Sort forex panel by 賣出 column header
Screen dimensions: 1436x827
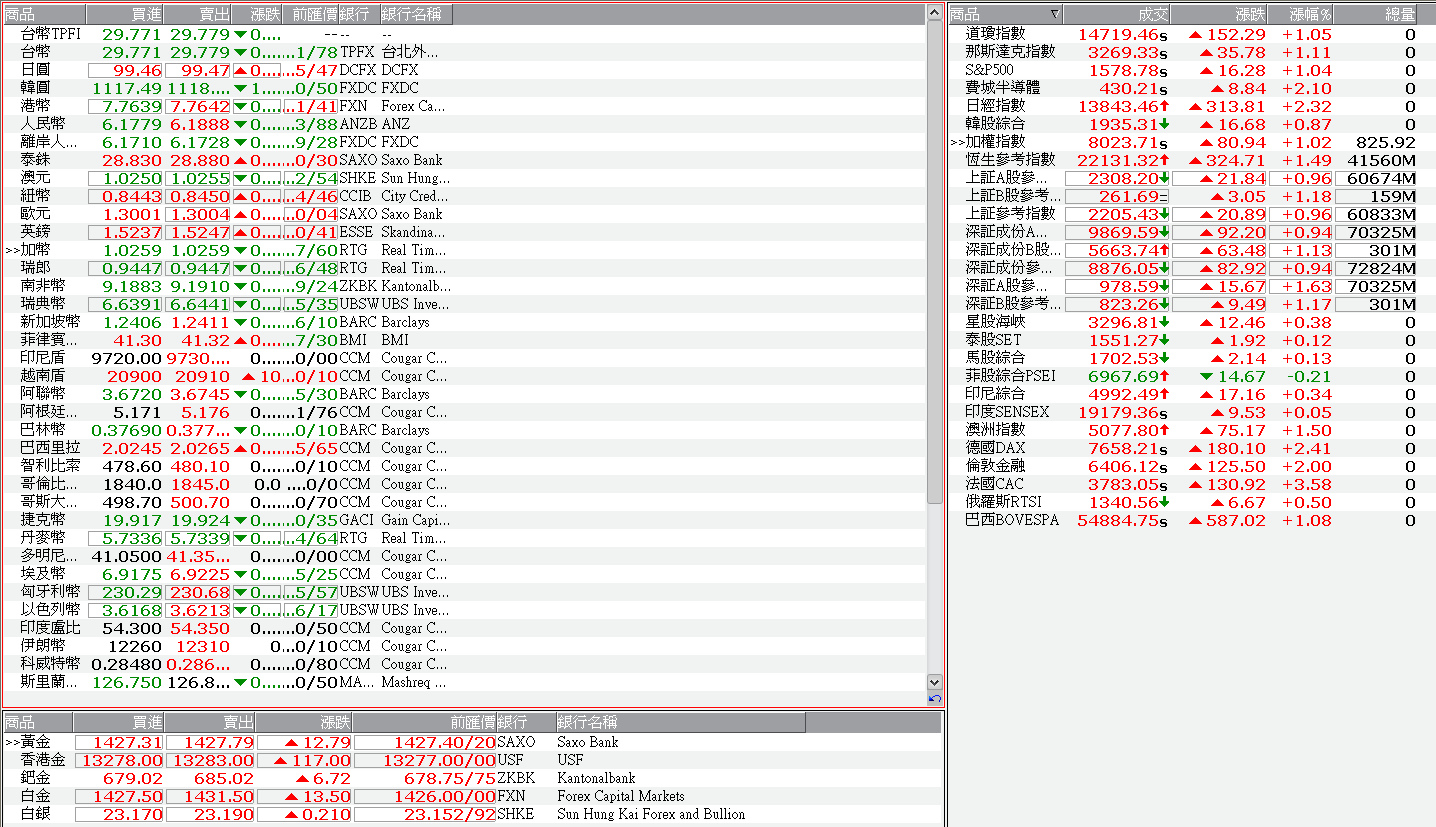pyautogui.click(x=197, y=14)
